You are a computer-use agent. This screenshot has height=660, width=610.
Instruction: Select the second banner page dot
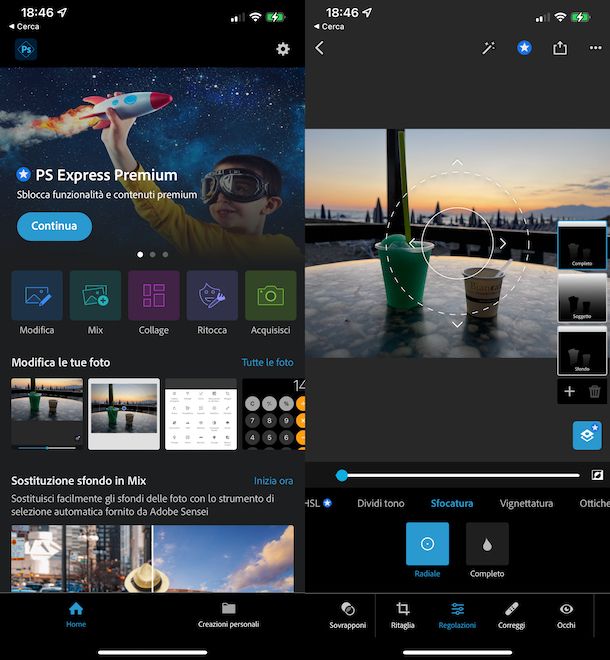pyautogui.click(x=153, y=254)
